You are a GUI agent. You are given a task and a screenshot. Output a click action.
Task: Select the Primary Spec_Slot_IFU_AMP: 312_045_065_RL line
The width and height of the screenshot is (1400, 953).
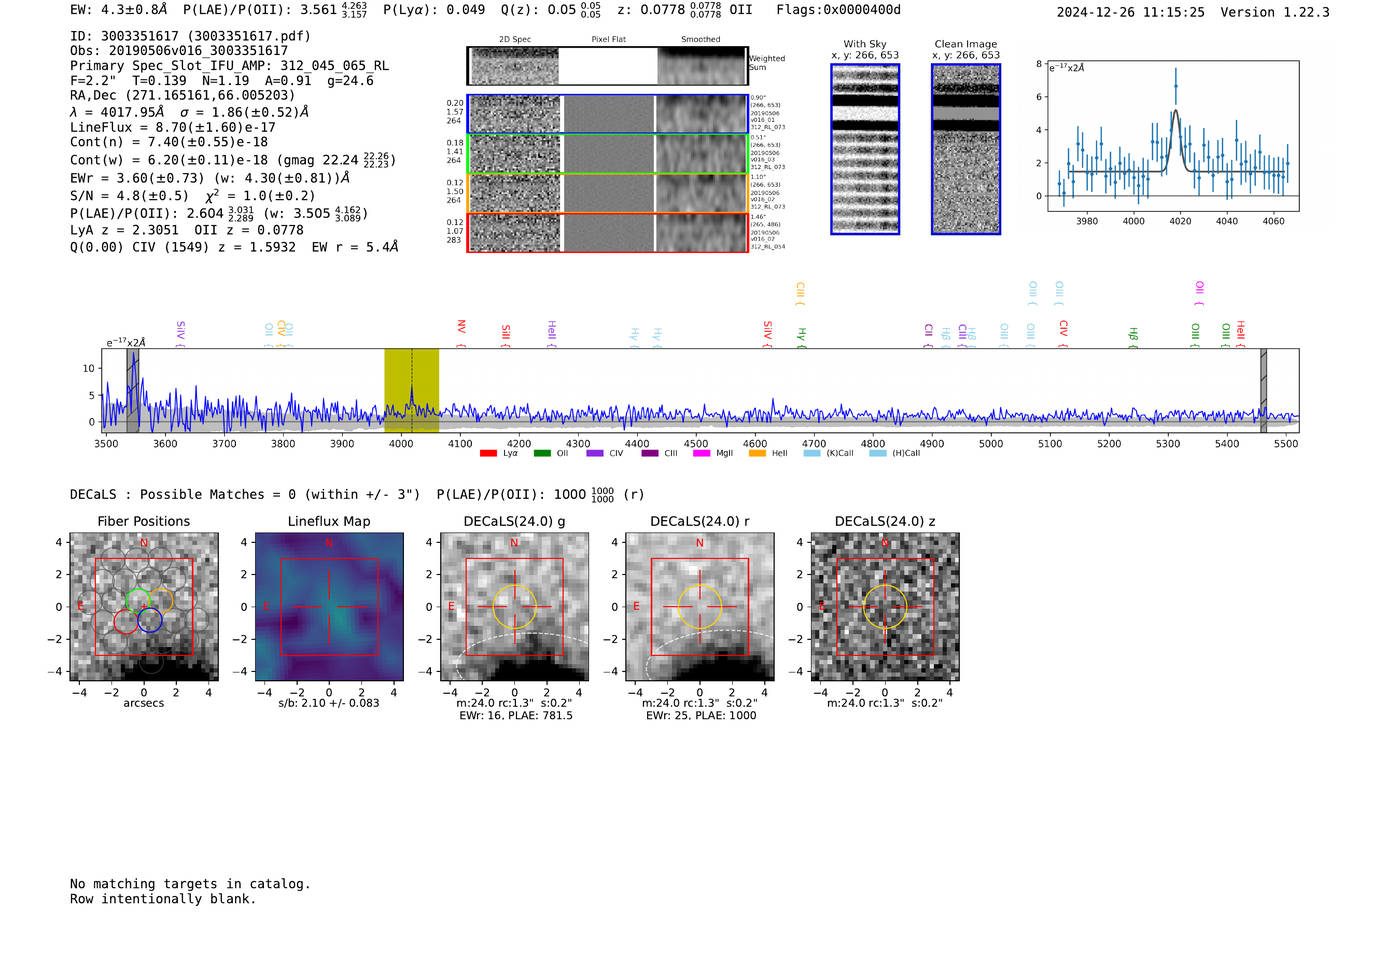point(230,66)
